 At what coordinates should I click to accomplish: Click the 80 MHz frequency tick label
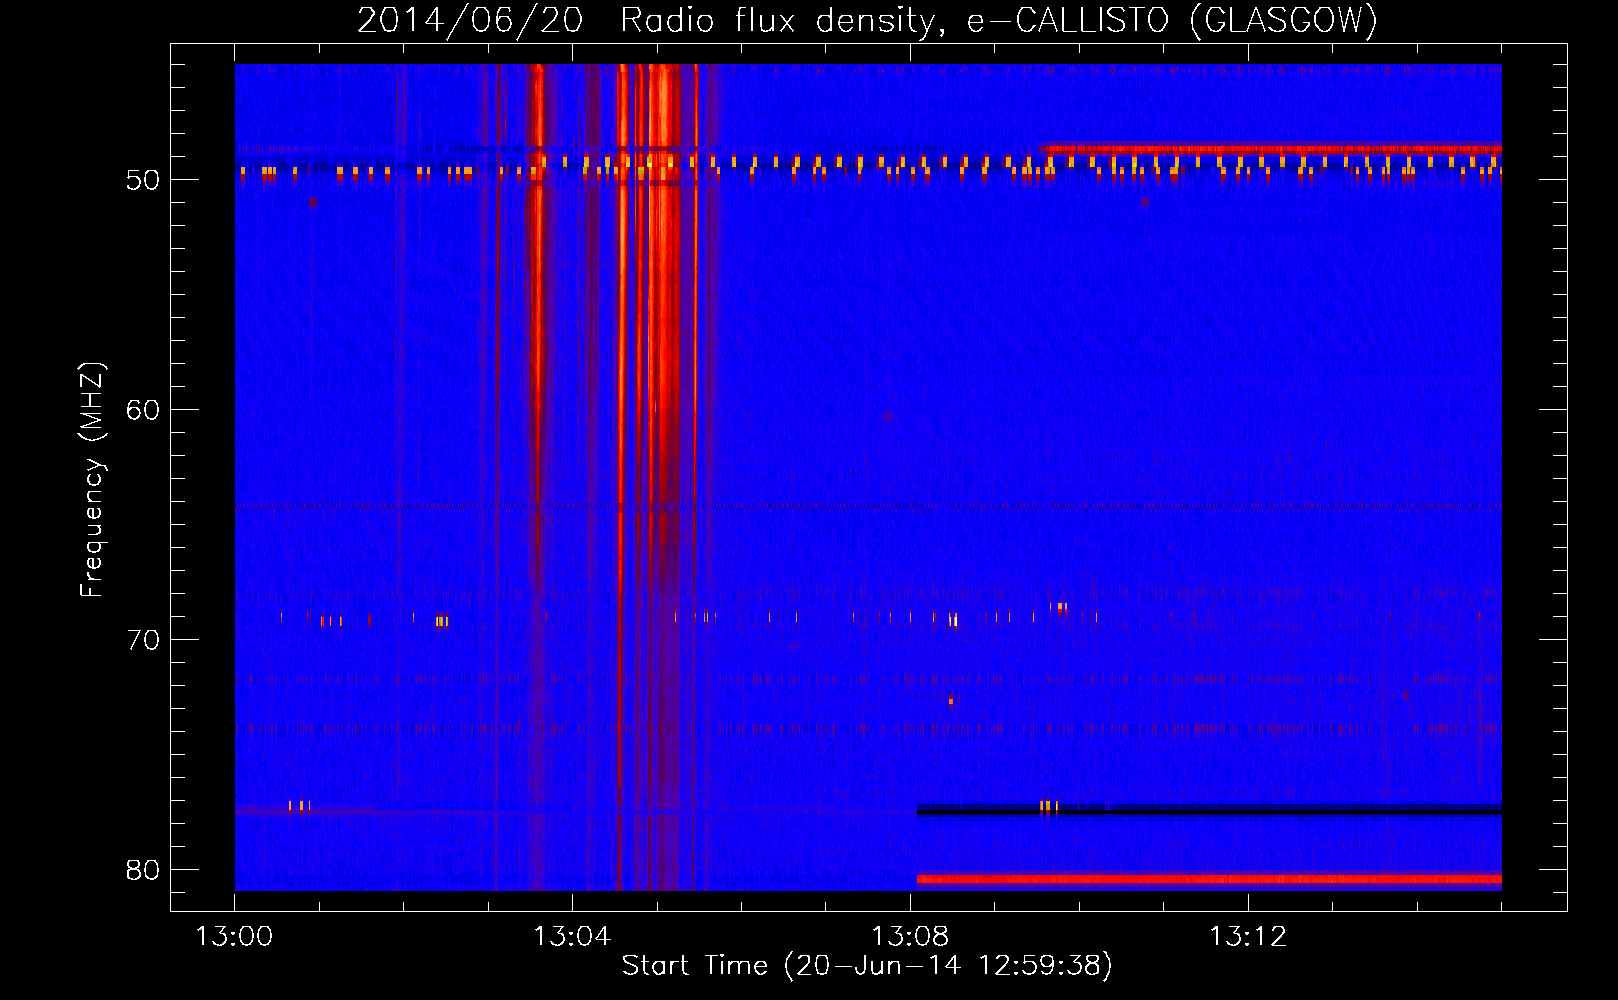pos(143,870)
